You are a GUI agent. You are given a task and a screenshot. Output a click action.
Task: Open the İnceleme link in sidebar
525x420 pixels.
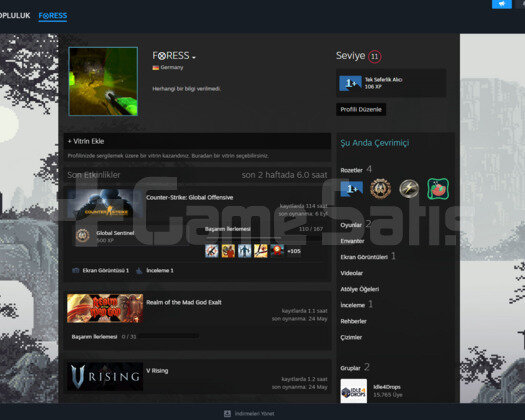click(x=353, y=305)
